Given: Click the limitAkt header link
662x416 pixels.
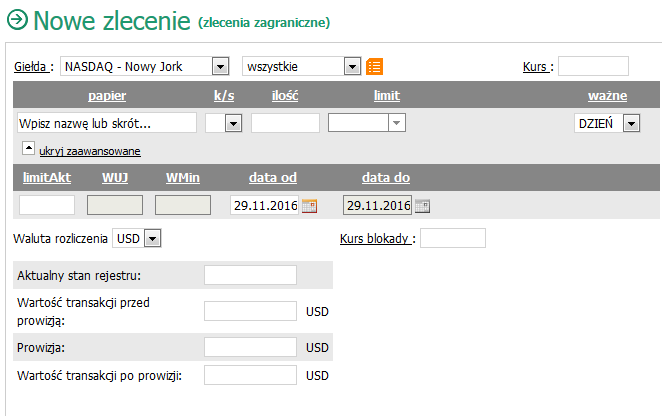Looking at the screenshot, I should [x=47, y=177].
